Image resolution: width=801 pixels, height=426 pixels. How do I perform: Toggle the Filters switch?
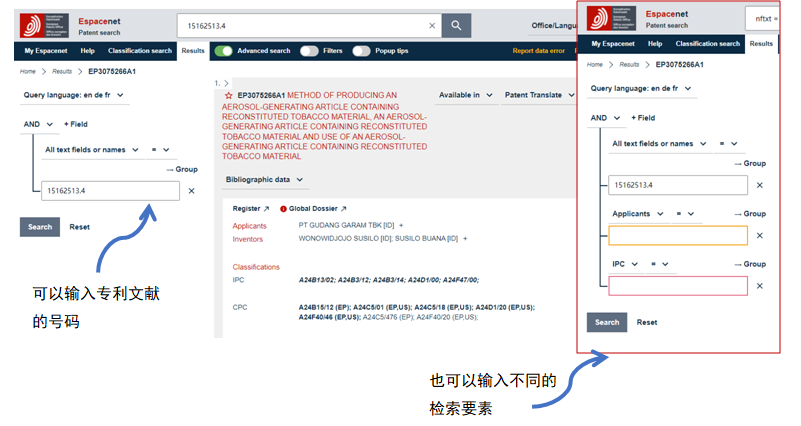309,51
